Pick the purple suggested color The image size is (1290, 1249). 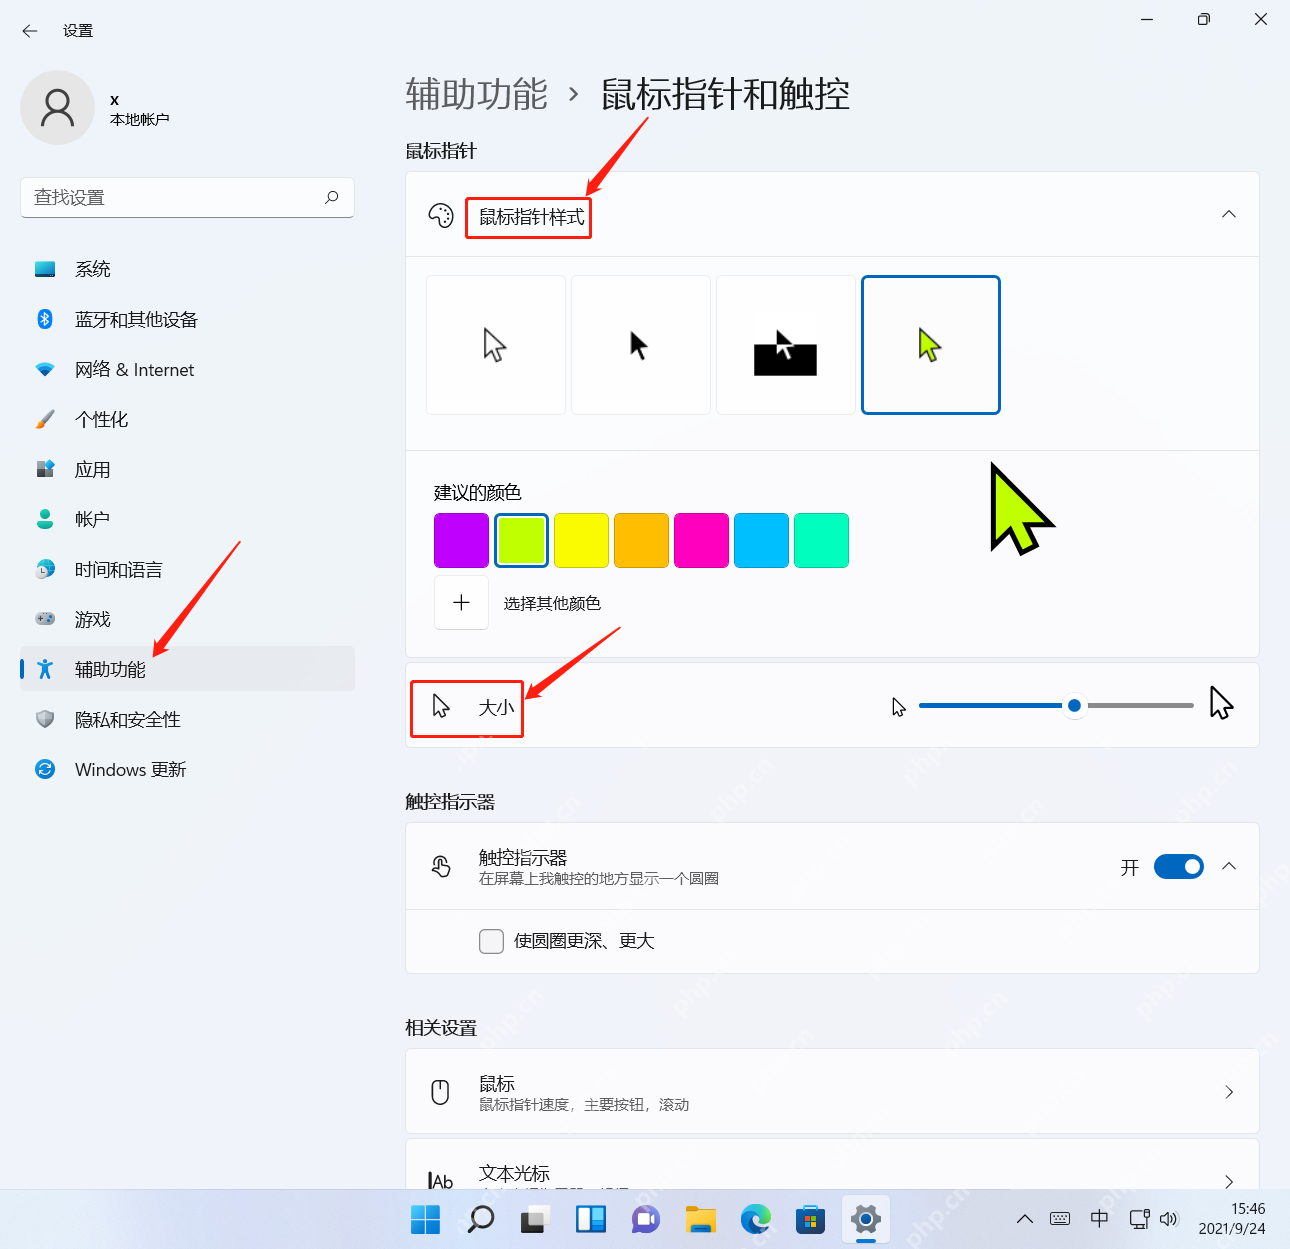click(461, 540)
